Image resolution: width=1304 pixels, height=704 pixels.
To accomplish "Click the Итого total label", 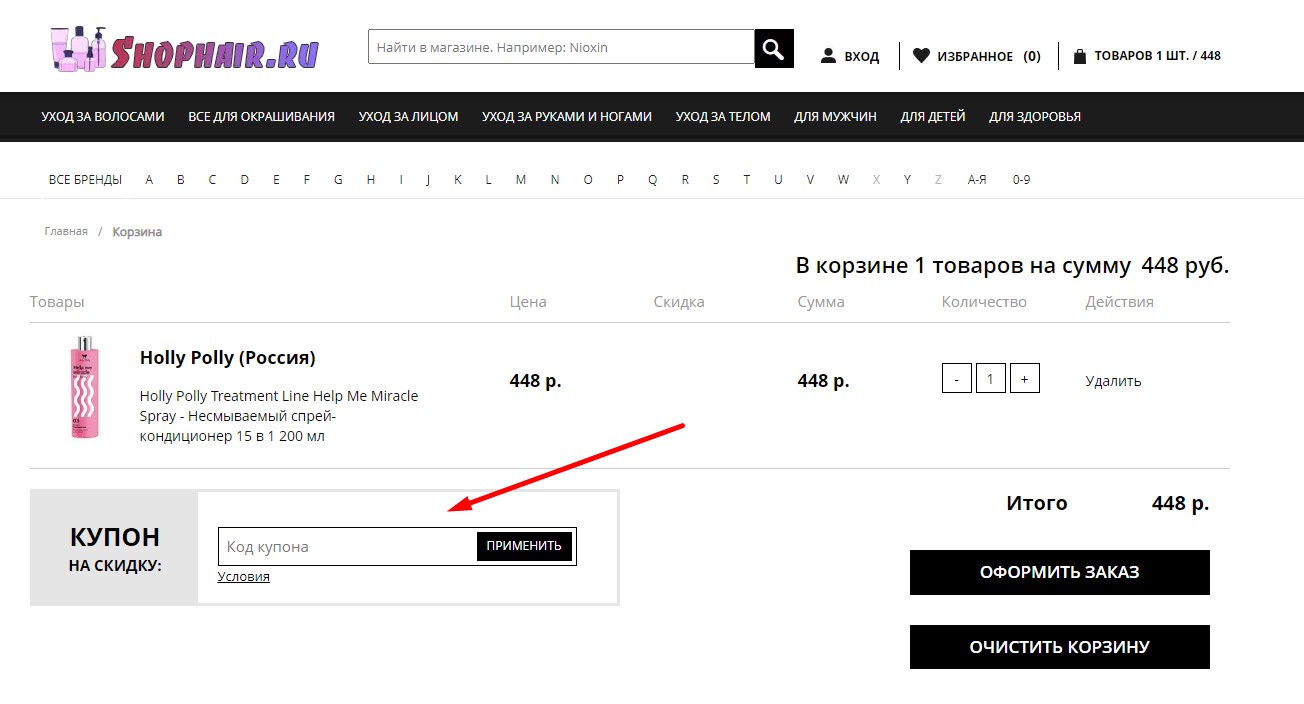I will (1037, 503).
